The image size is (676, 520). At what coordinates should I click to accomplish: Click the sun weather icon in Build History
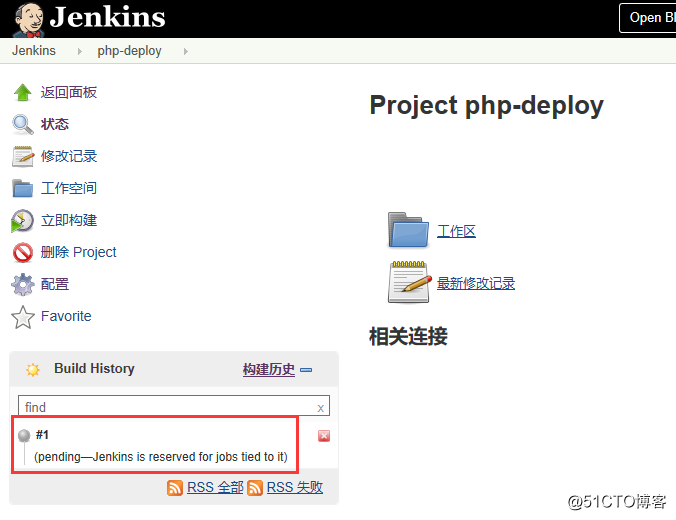(33, 370)
